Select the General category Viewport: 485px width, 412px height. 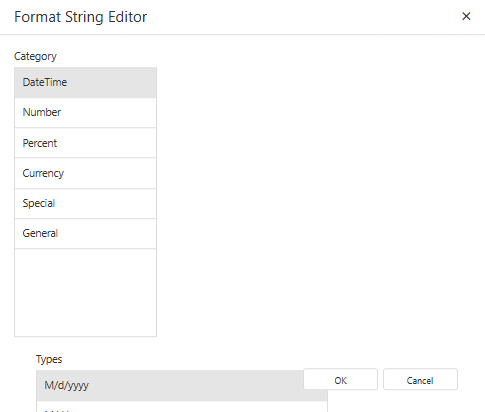(x=85, y=233)
